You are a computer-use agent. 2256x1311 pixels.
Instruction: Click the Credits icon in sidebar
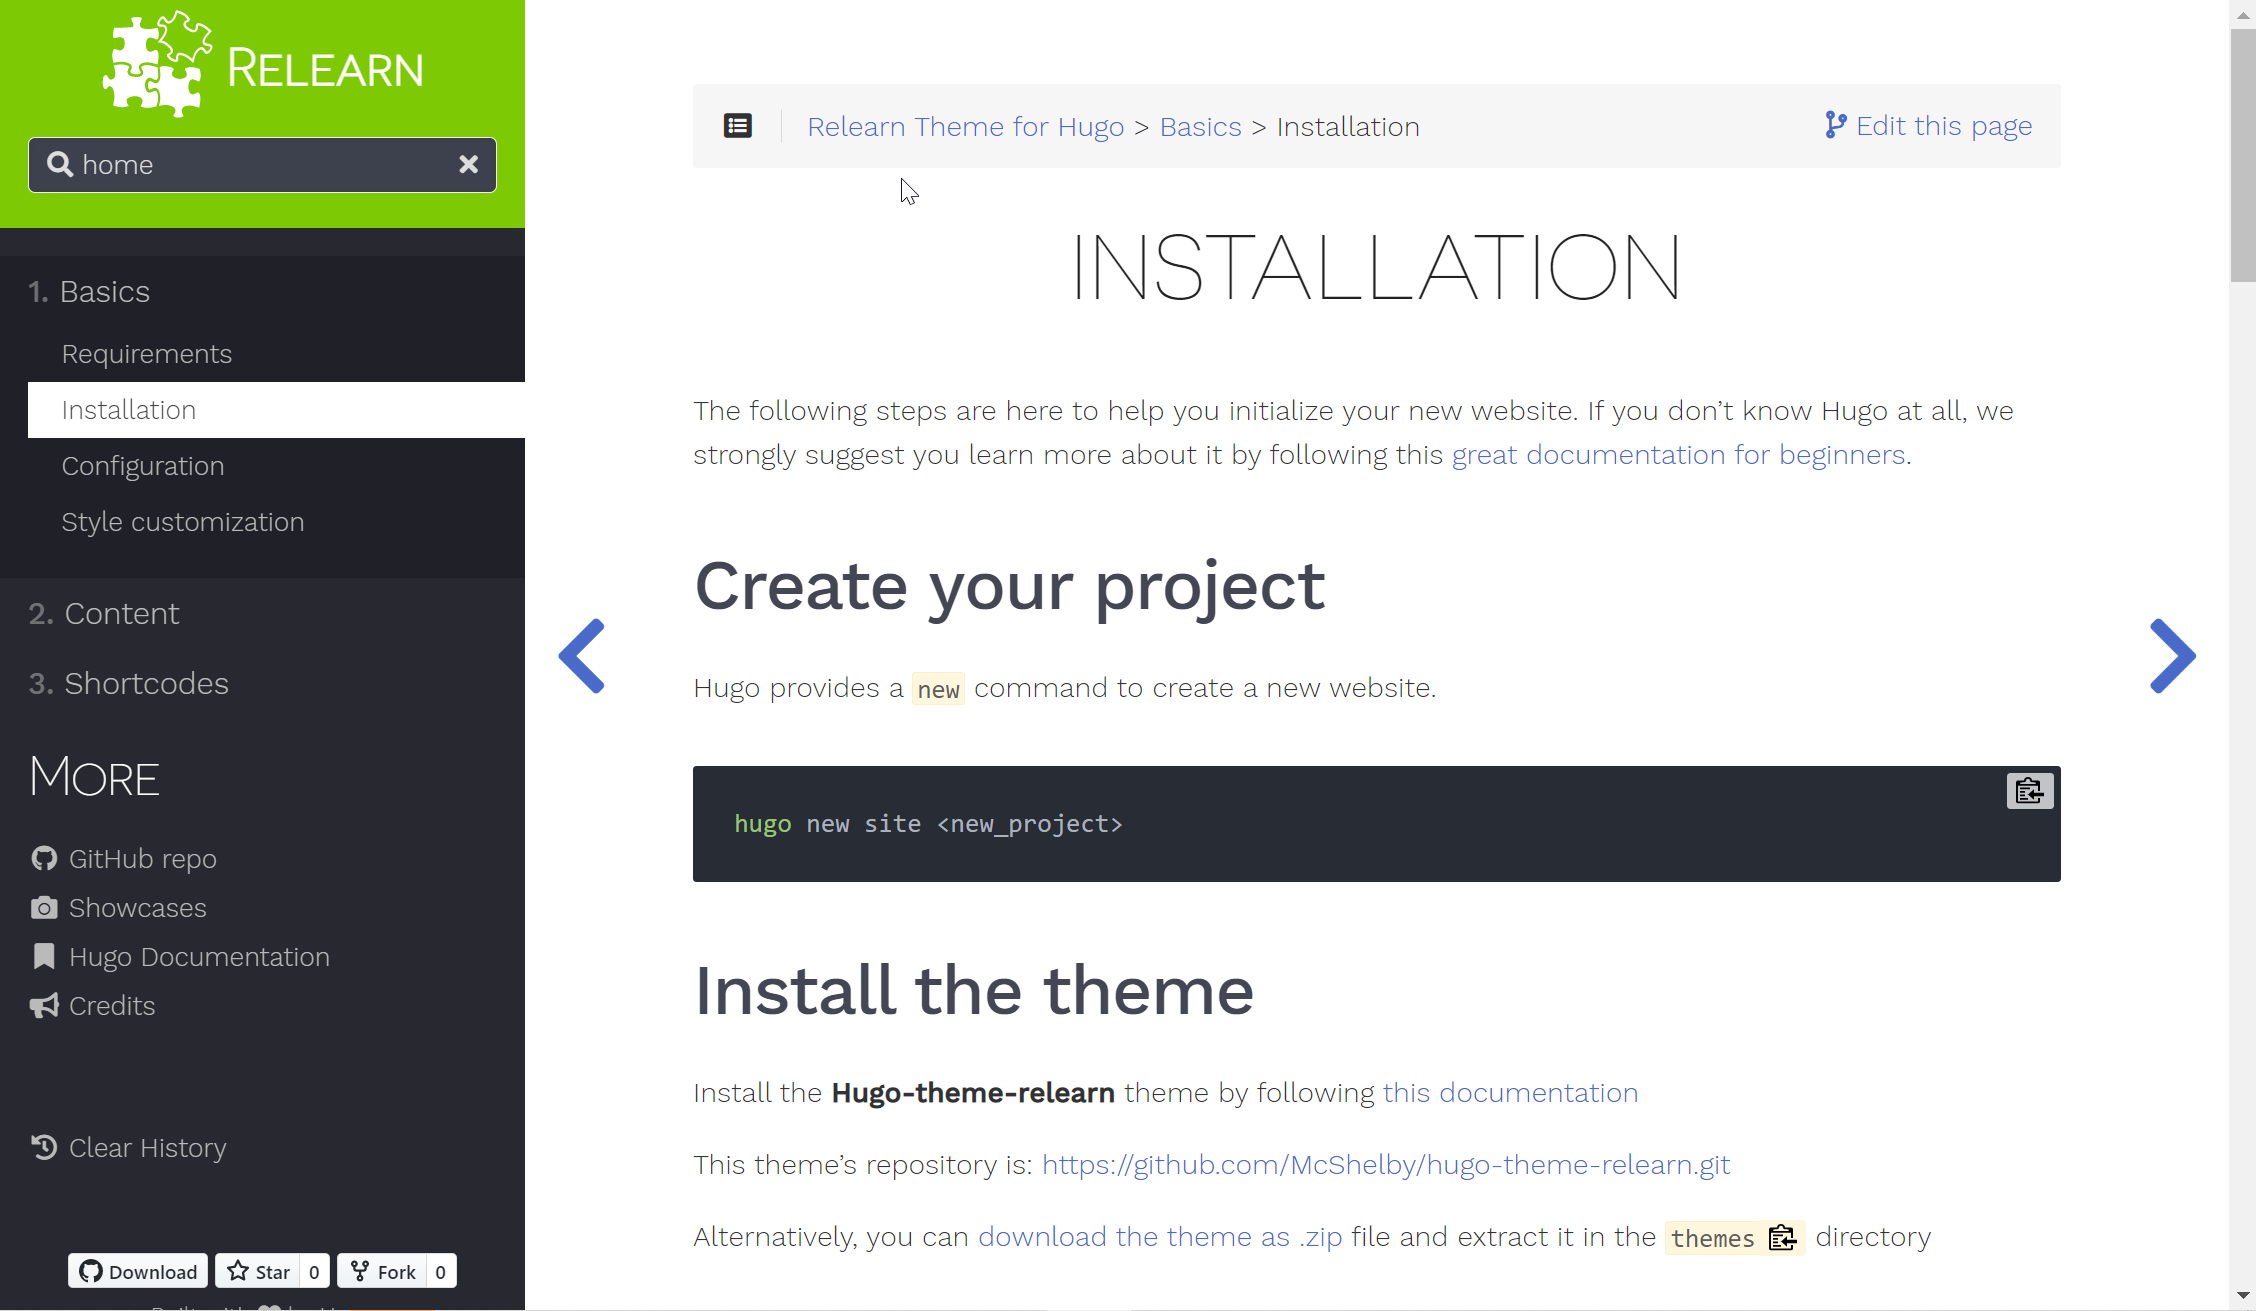tap(44, 1005)
